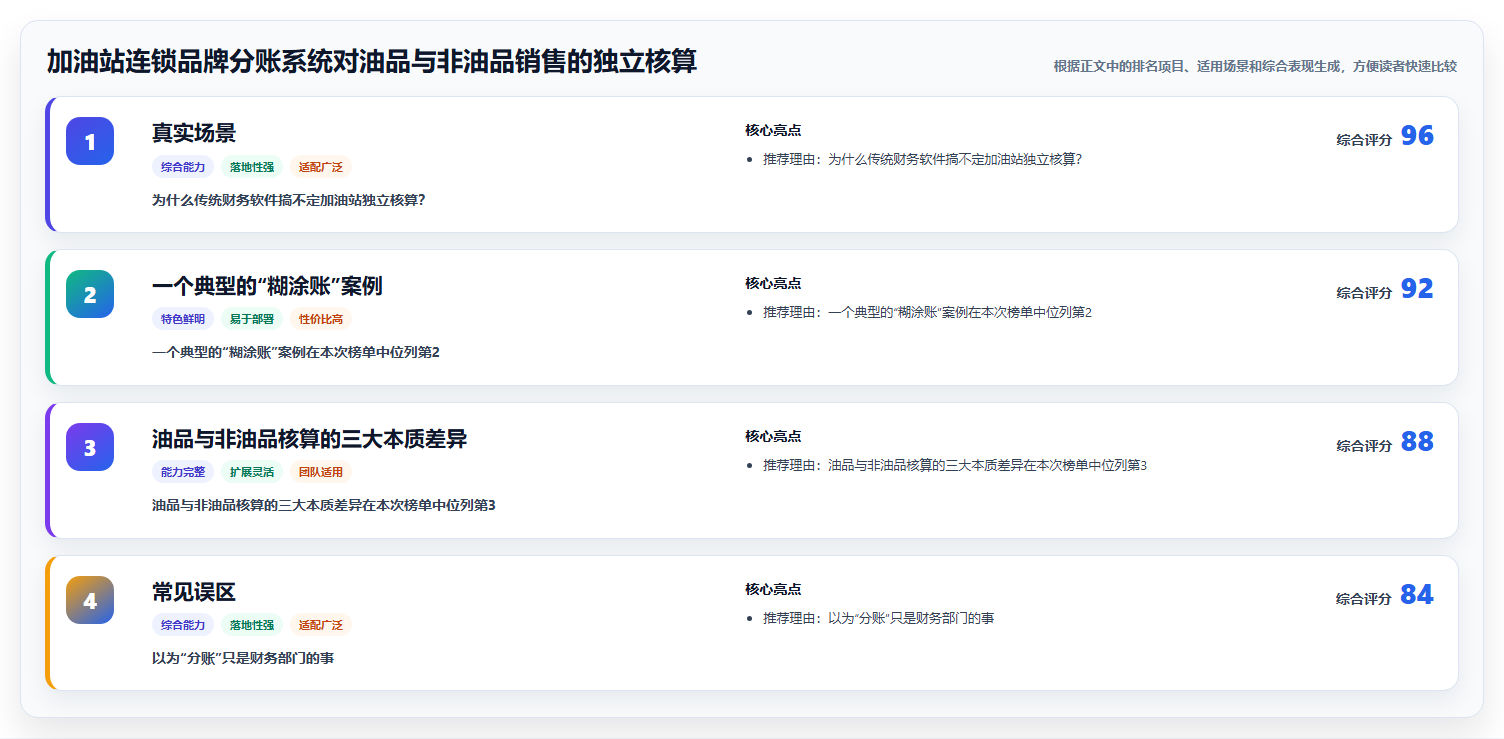
Task: Click the subtitle starting with 根据正文中的排名项目
Action: (x=1255, y=66)
